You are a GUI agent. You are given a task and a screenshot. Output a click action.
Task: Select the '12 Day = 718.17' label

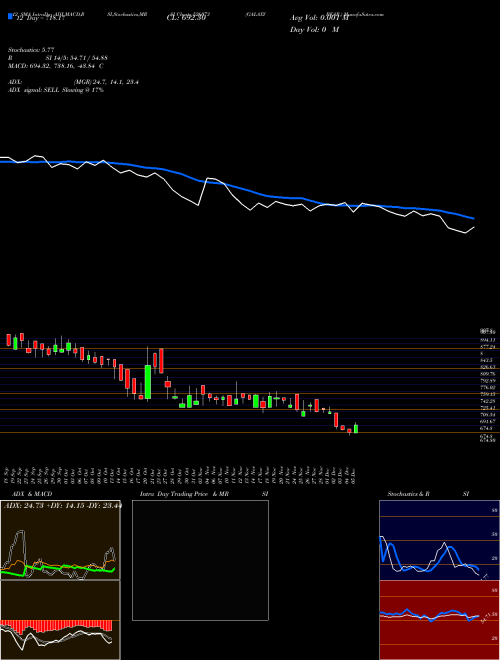[39, 19]
